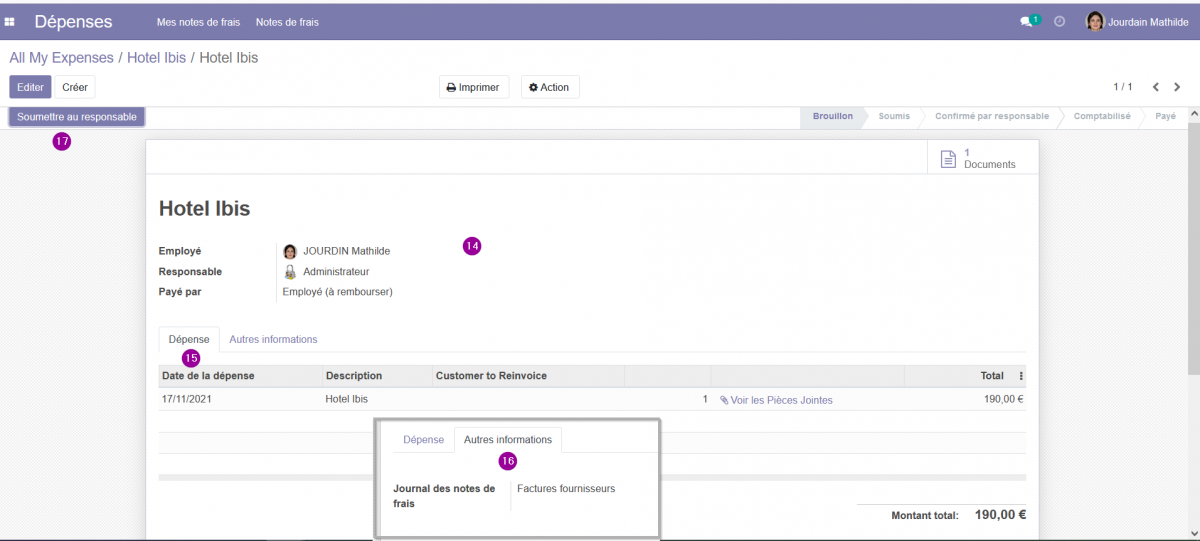The height and width of the screenshot is (541, 1200).
Task: Open the apps grid menu icon
Action: [10, 22]
